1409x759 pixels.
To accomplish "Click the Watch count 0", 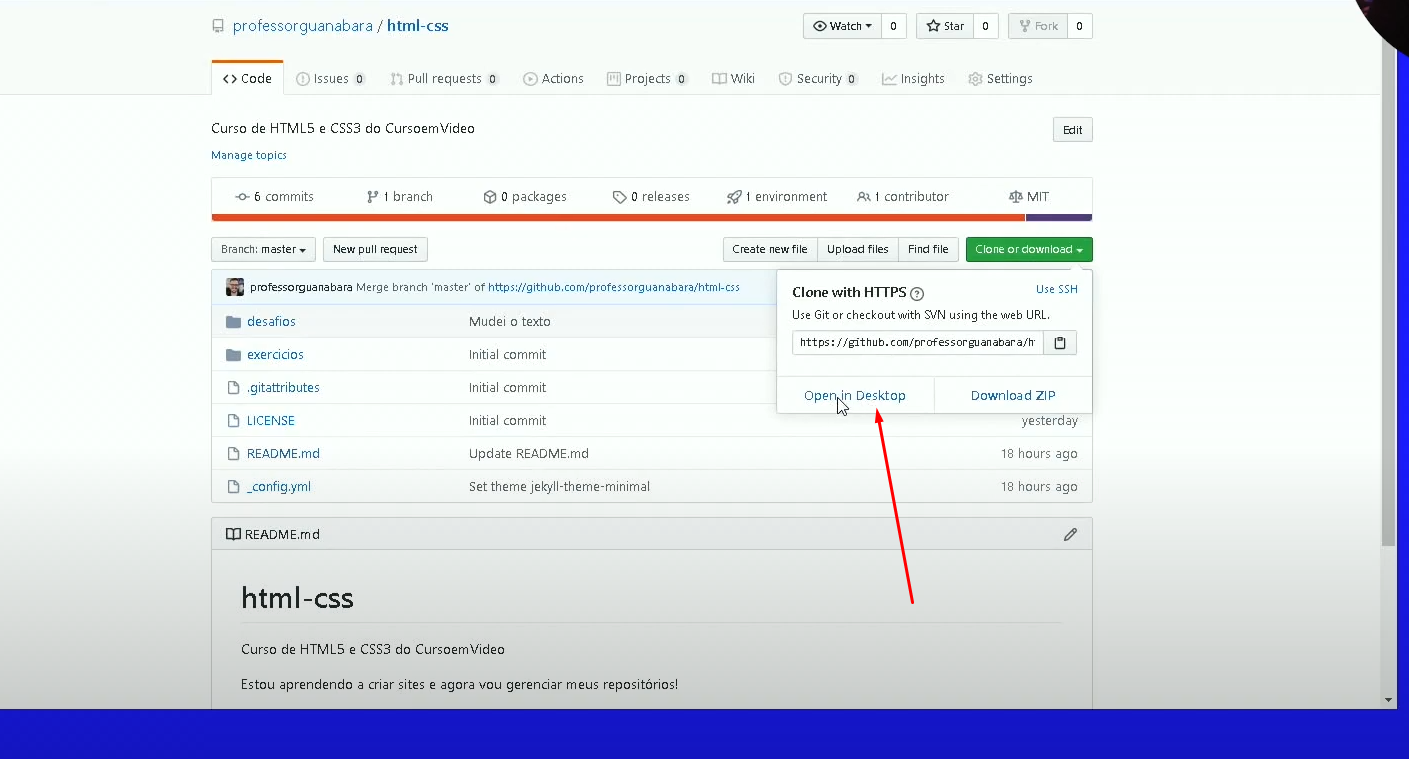I will [x=894, y=26].
